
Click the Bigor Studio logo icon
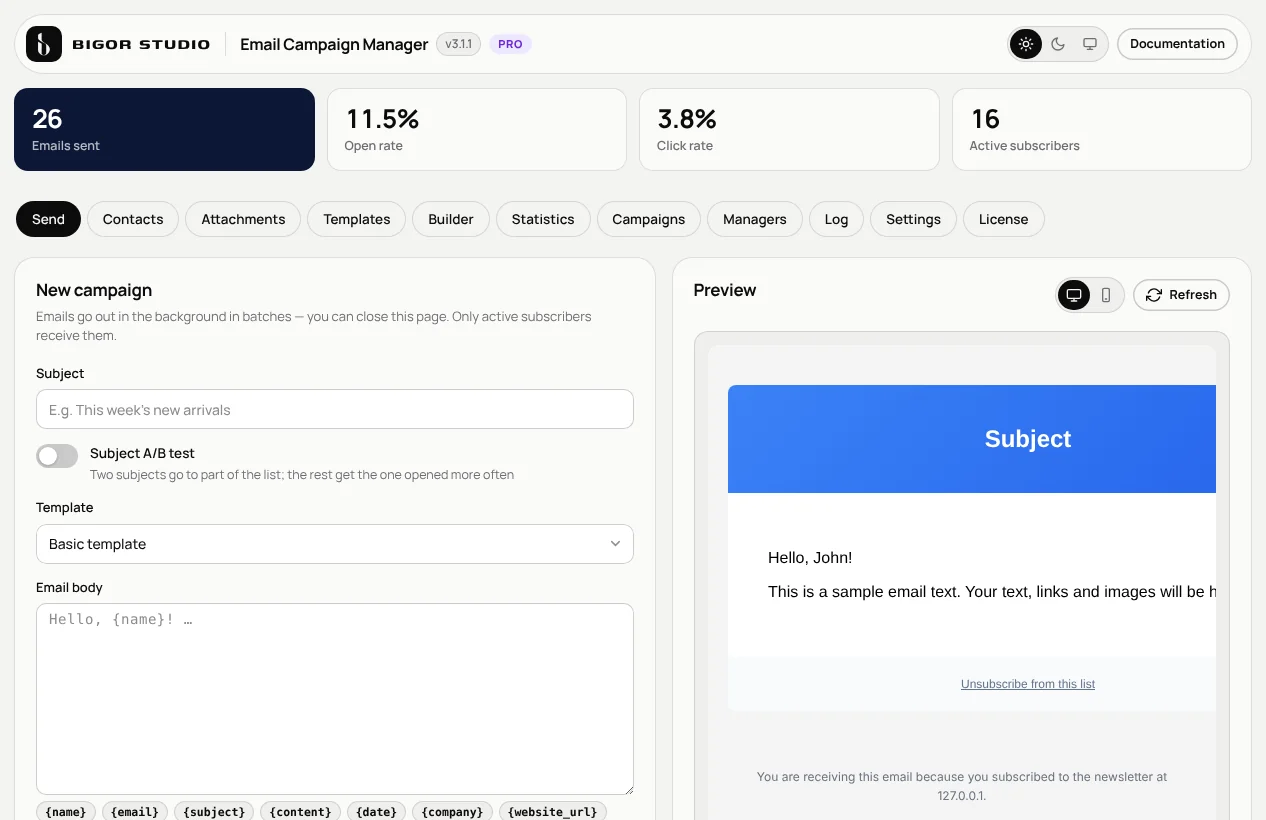coord(44,44)
